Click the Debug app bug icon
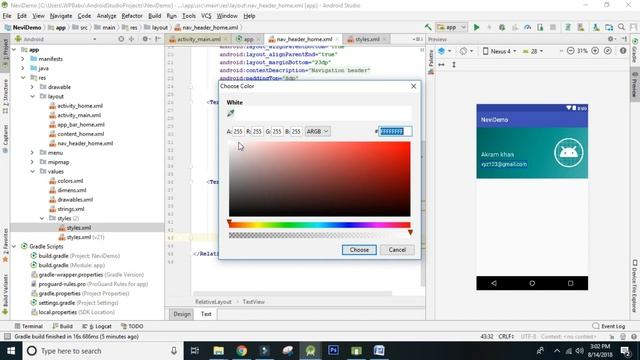The height and width of the screenshot is (360, 640). (x=502, y=27)
